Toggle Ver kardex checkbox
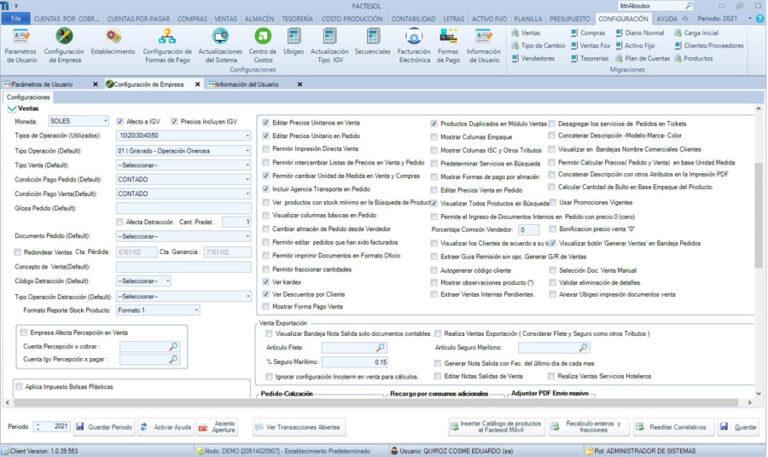 266,283
